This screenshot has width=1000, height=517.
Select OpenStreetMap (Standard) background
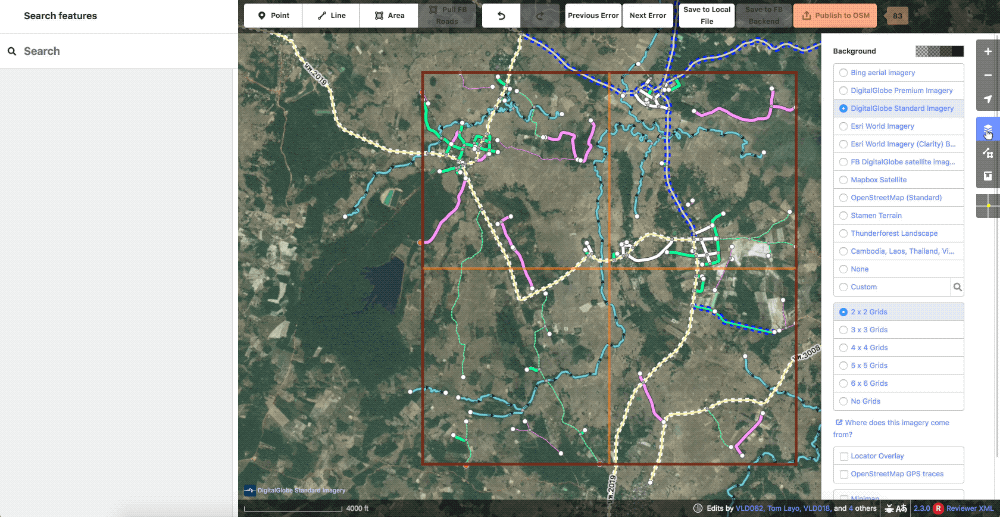899,198
